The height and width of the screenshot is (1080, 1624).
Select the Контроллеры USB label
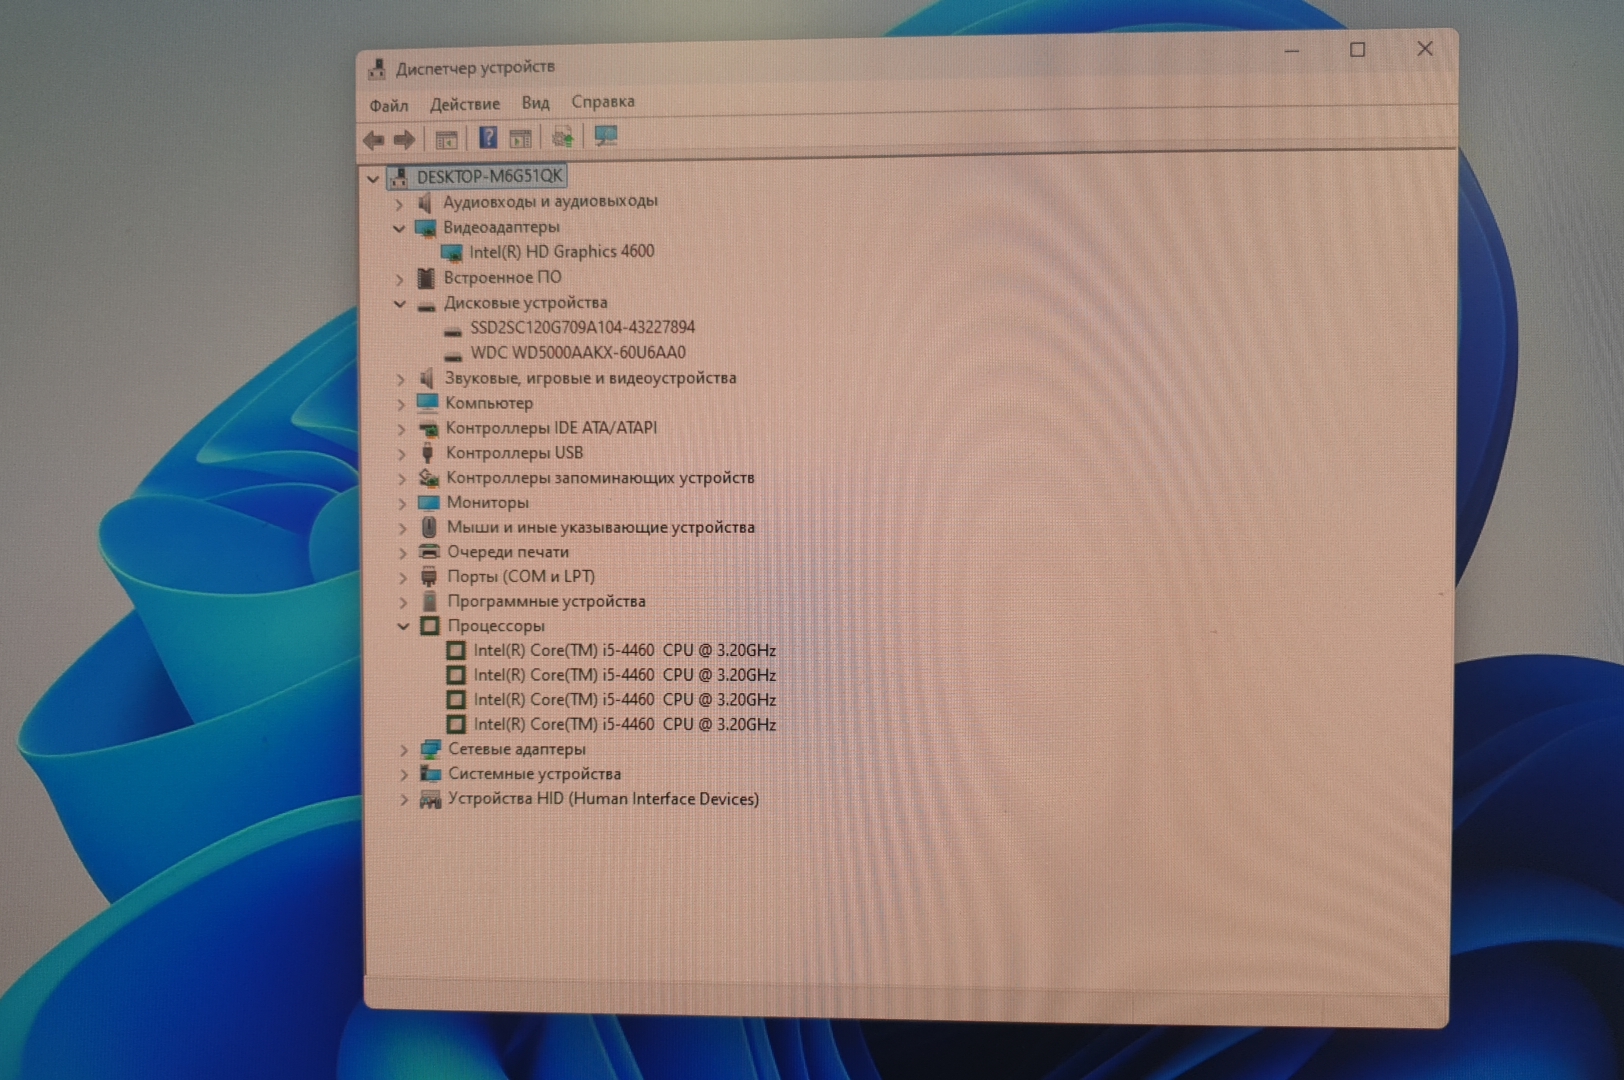pyautogui.click(x=514, y=453)
